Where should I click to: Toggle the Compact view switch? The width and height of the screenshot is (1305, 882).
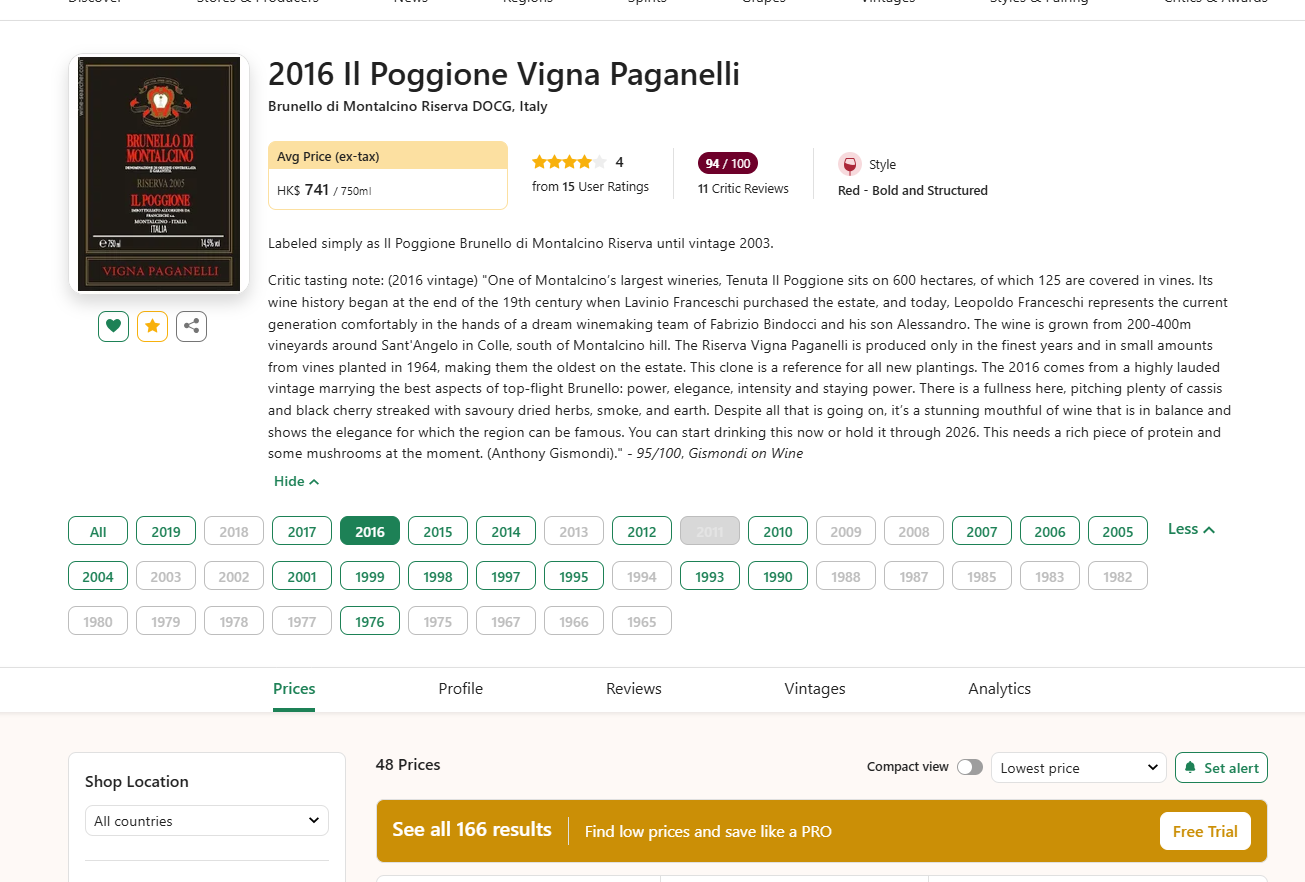click(969, 767)
